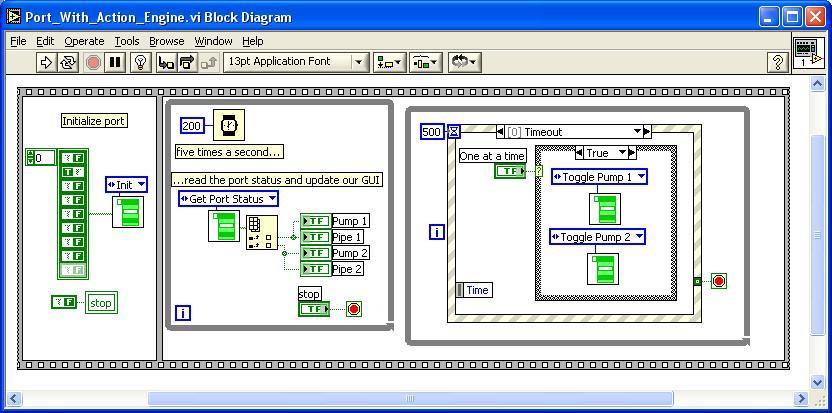Open the Operate menu

84,41
